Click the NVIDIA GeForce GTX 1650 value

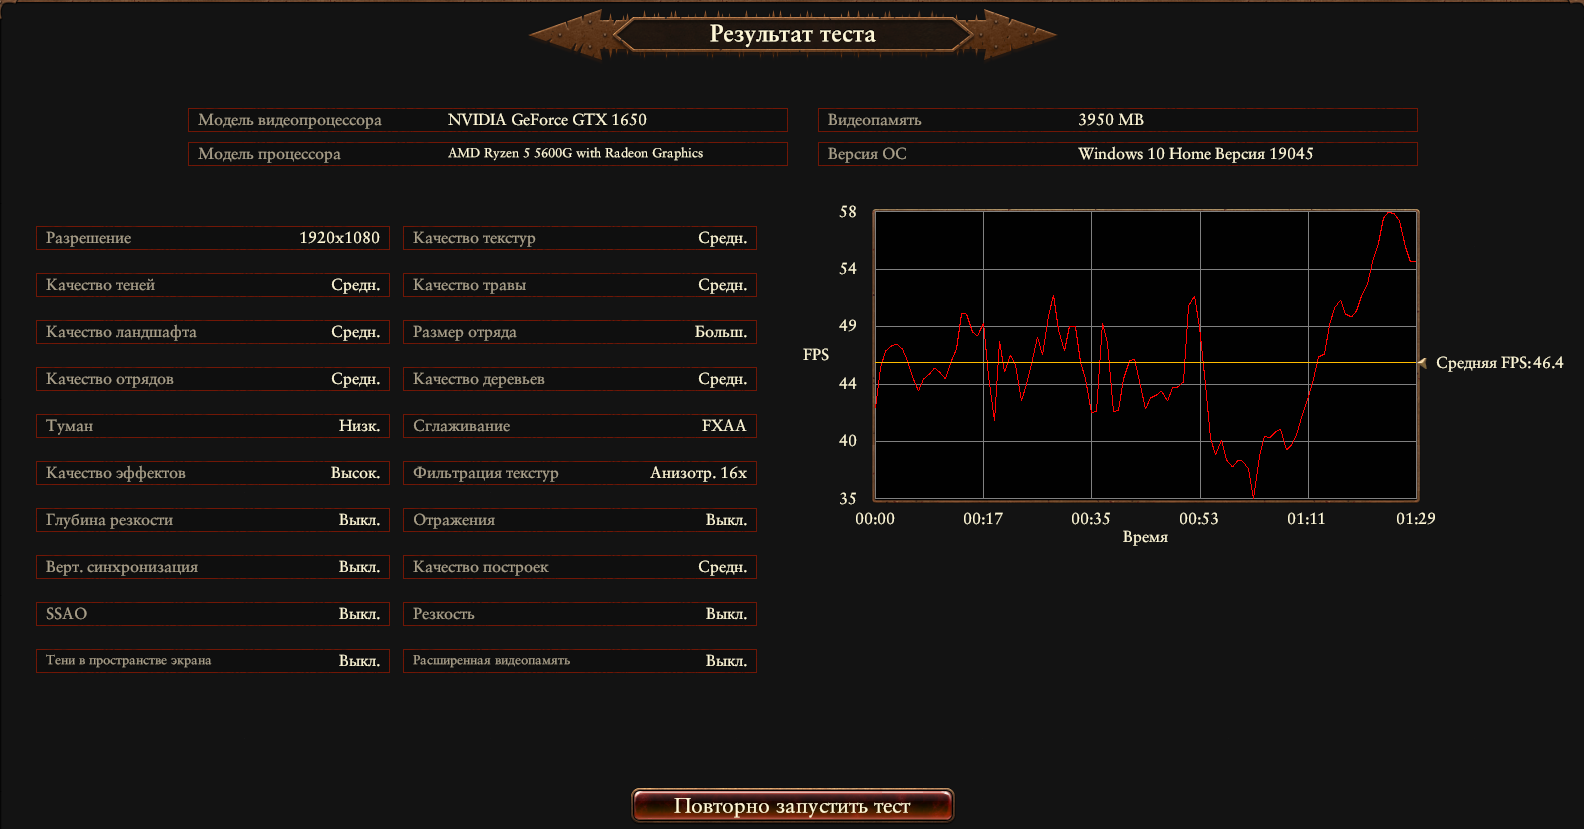(x=547, y=120)
